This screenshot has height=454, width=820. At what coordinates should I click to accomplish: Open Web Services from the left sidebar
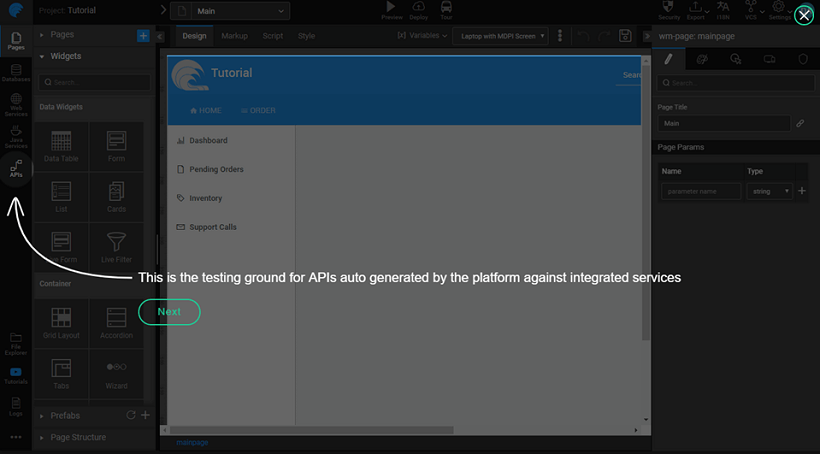click(x=16, y=104)
